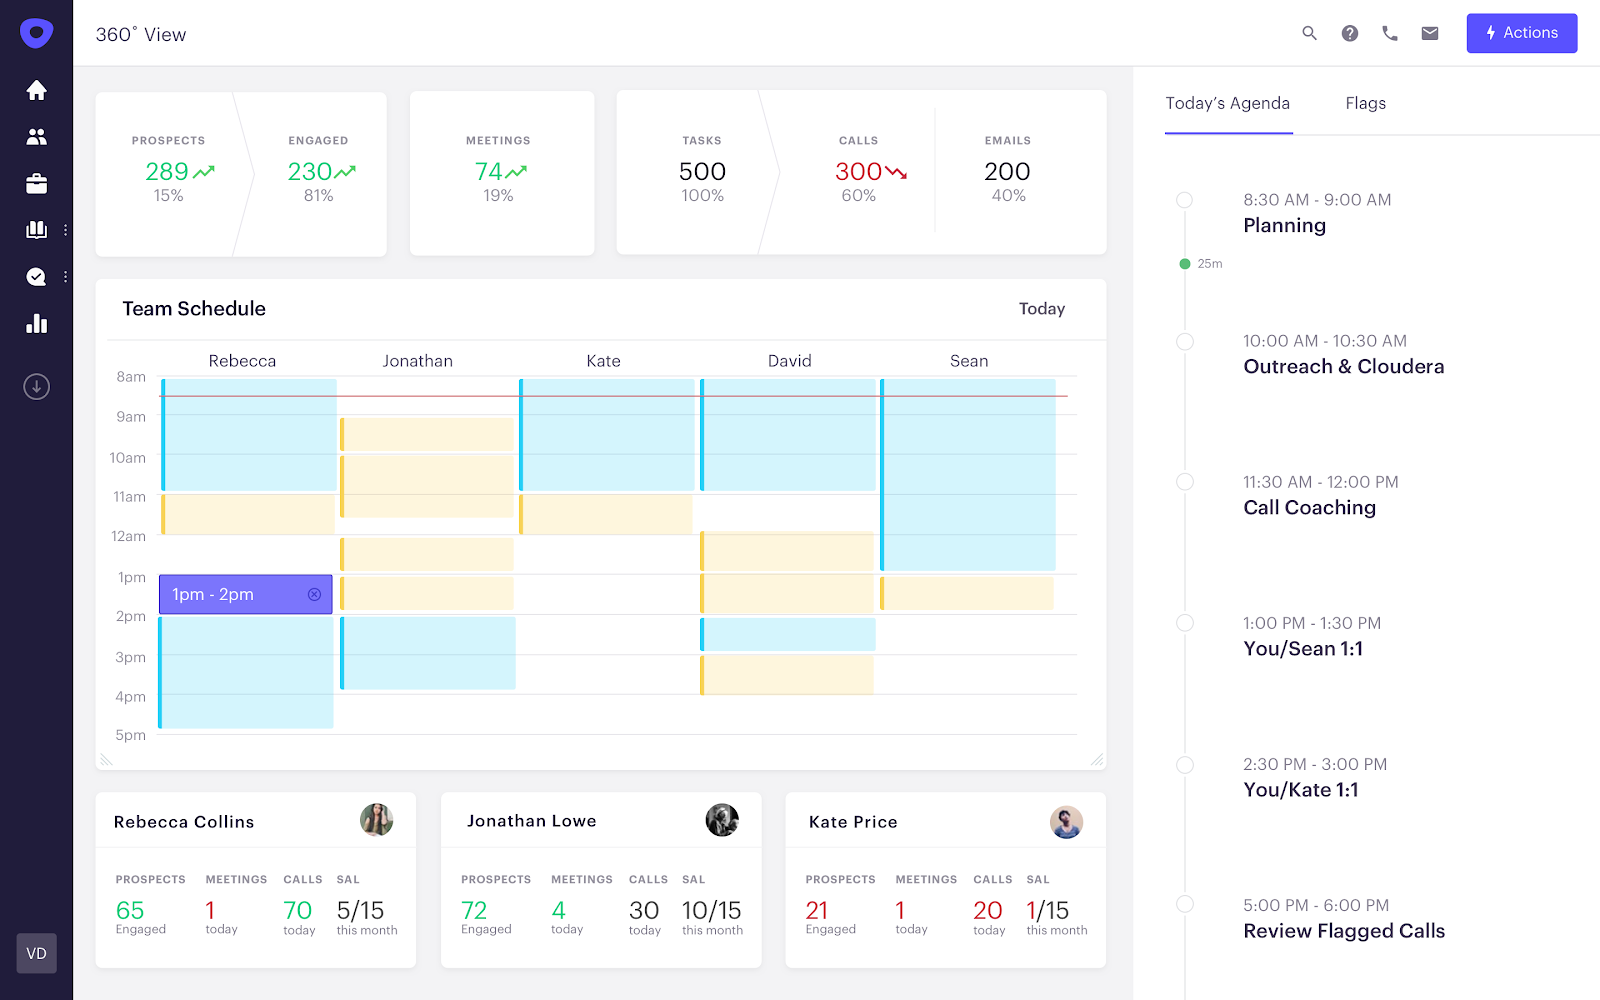Open the help question mark icon
The height and width of the screenshot is (1000, 1600).
click(x=1350, y=33)
